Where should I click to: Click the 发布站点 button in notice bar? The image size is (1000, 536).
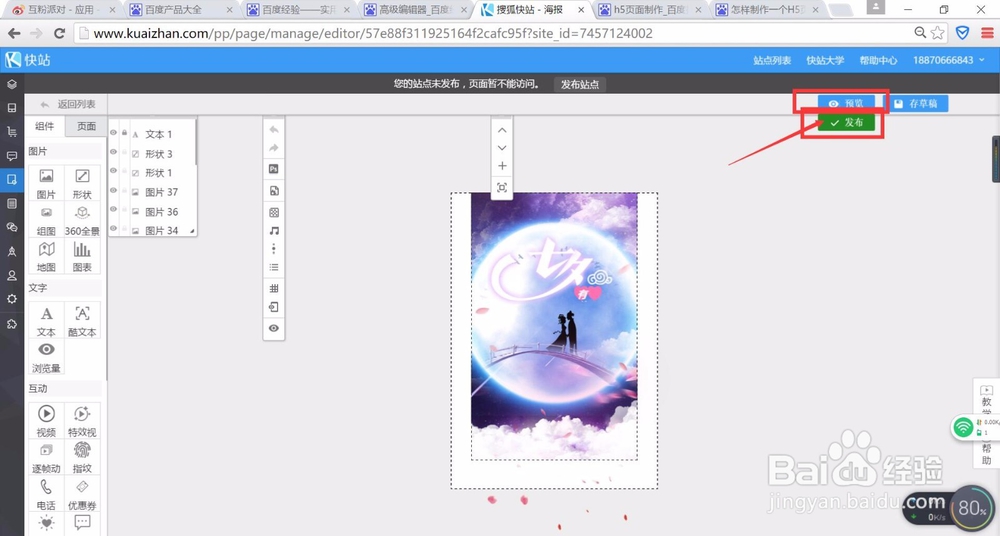click(x=580, y=84)
